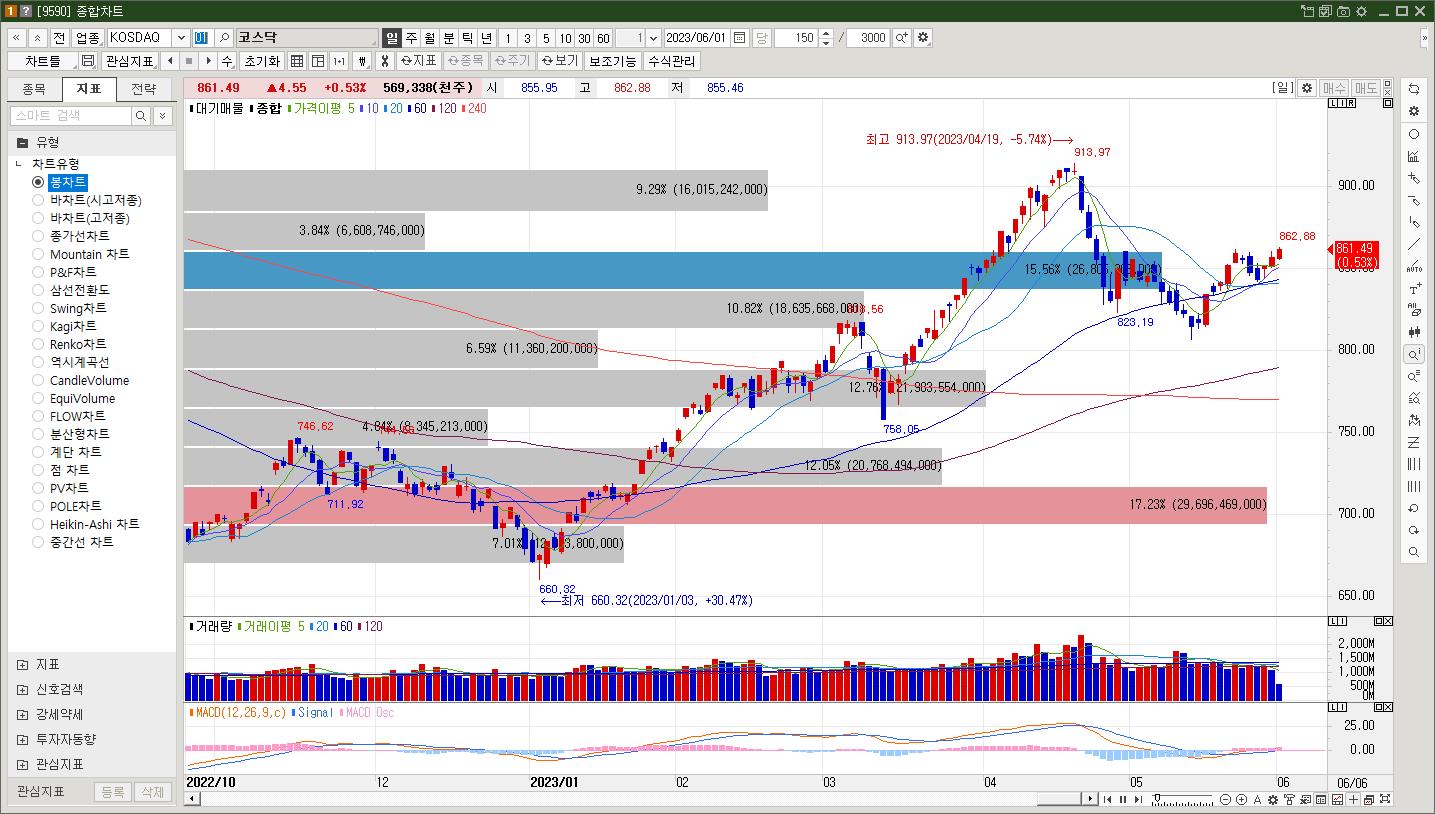Select the P&F차트 radio option
Screen dimensions: 1435x814
point(38,272)
